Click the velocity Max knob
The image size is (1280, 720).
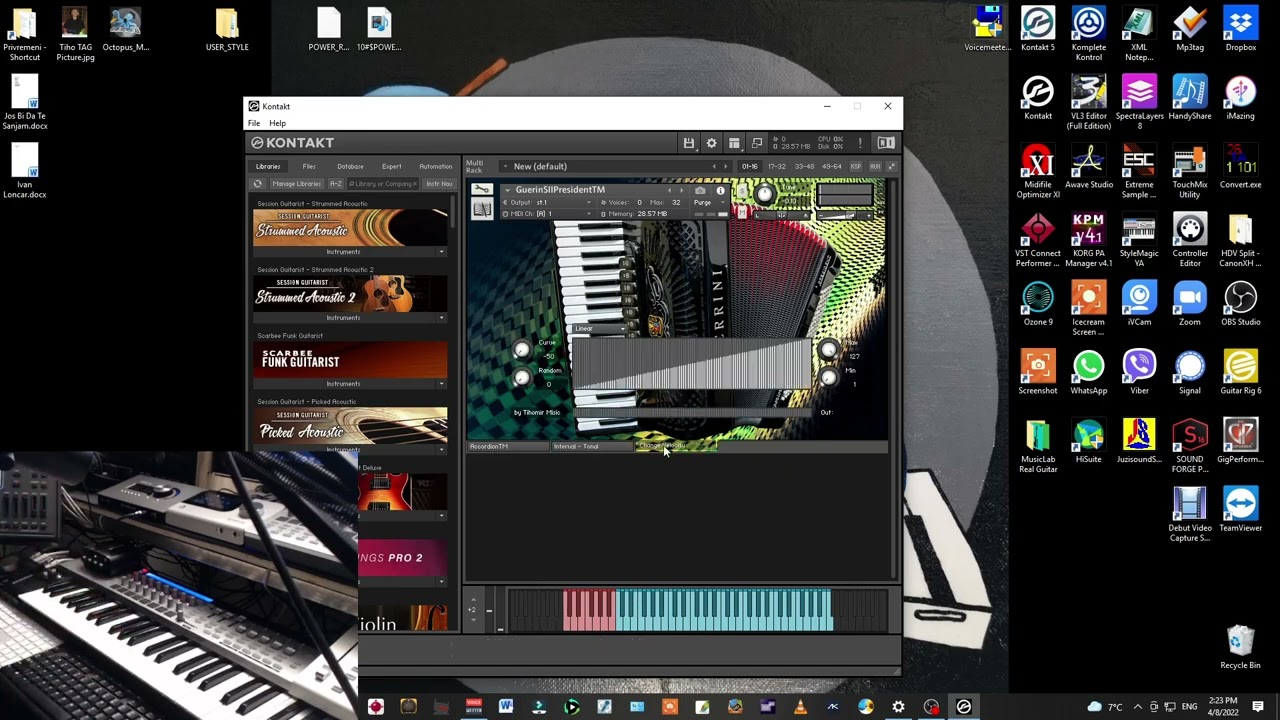pos(828,349)
